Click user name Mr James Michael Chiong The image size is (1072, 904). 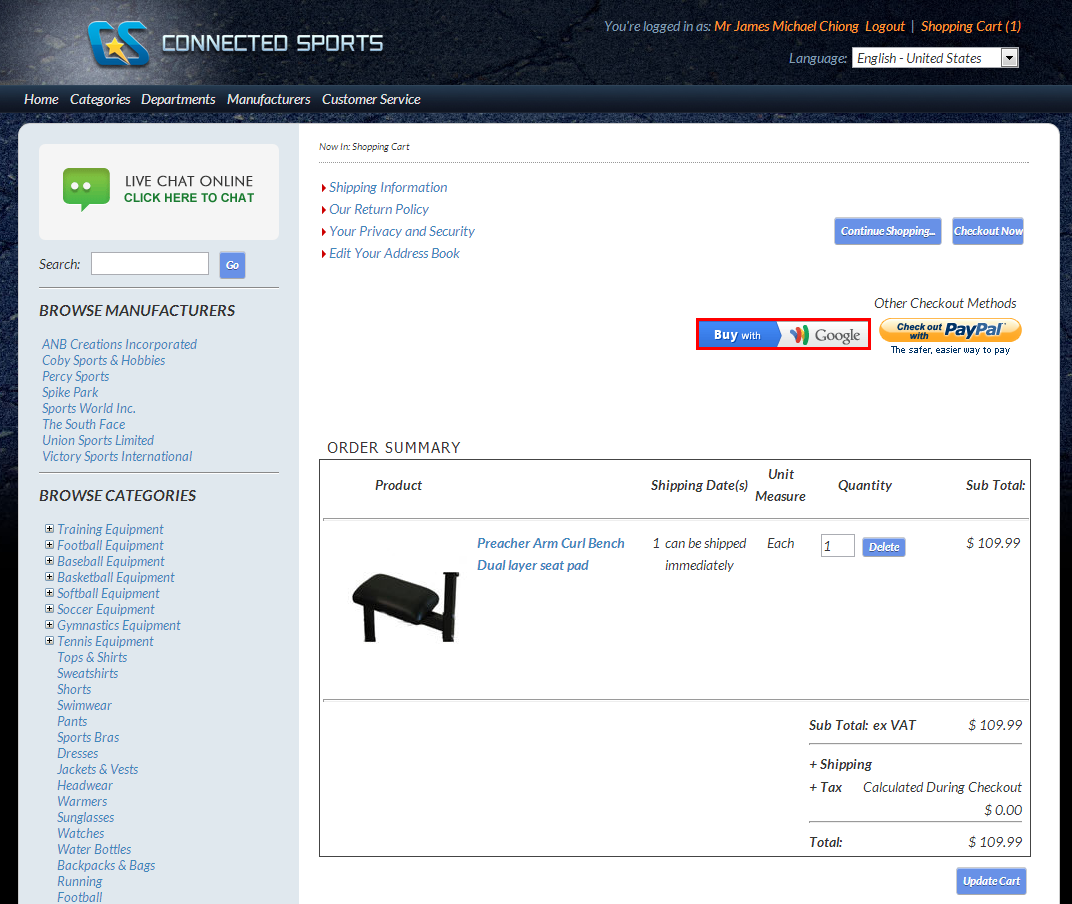click(786, 26)
